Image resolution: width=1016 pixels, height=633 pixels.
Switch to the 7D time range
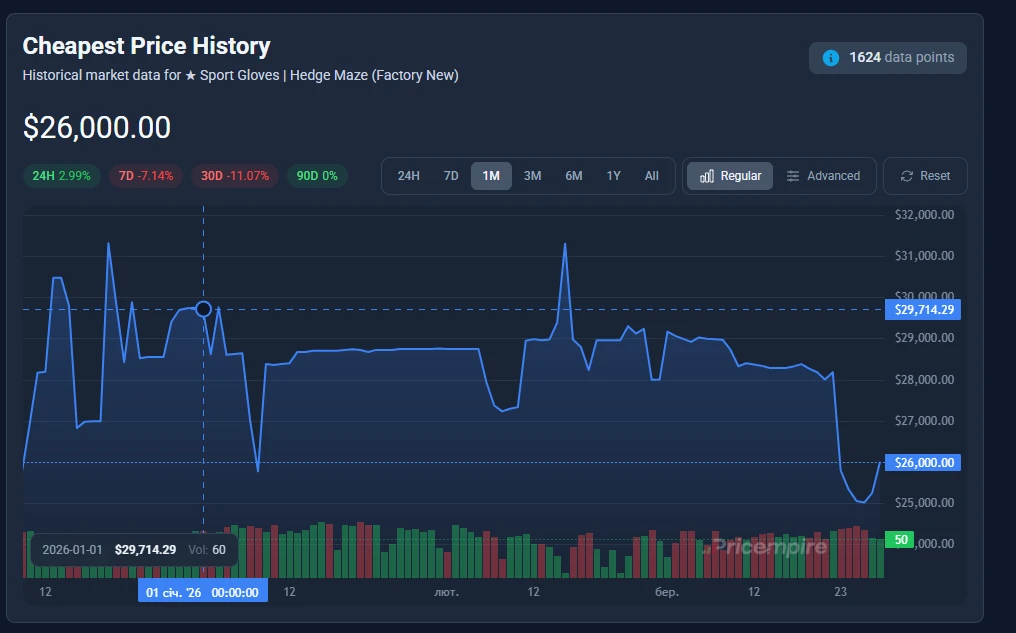point(451,176)
